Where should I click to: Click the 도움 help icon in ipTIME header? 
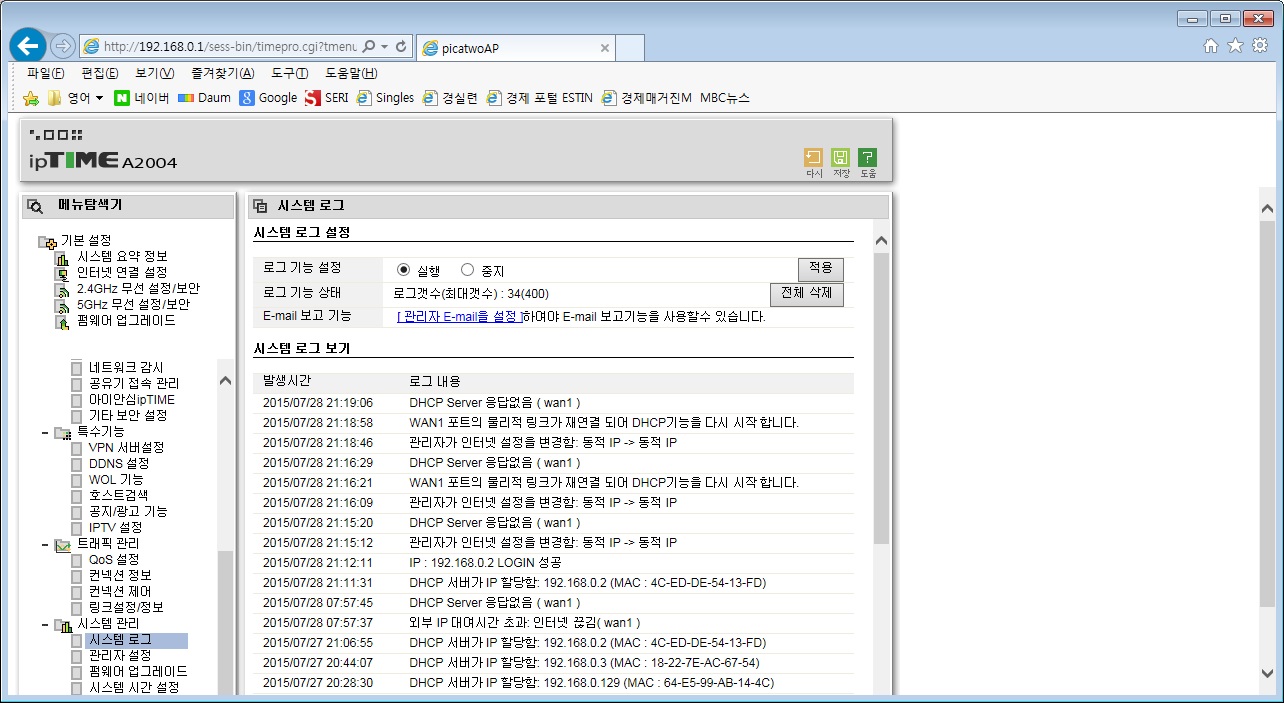(867, 163)
